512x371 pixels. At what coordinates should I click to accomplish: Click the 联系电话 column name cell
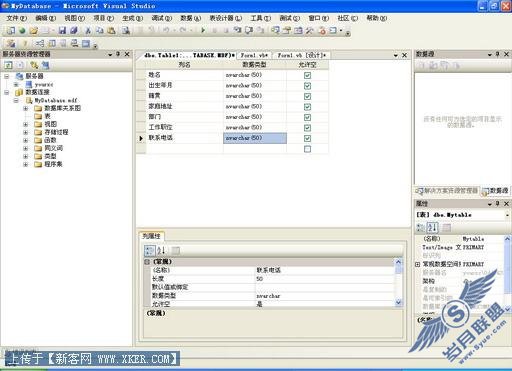pyautogui.click(x=184, y=138)
